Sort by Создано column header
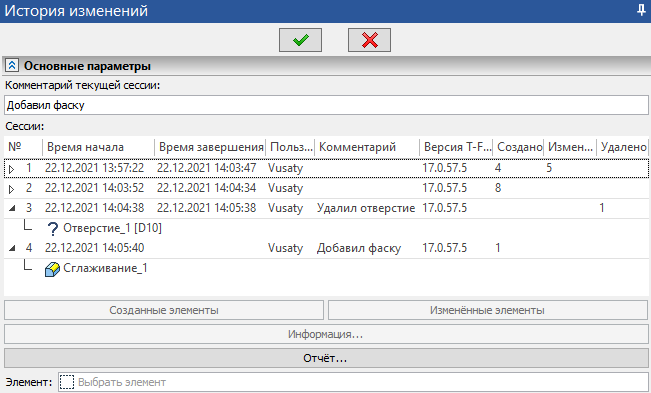The height and width of the screenshot is (393, 651). 519,147
